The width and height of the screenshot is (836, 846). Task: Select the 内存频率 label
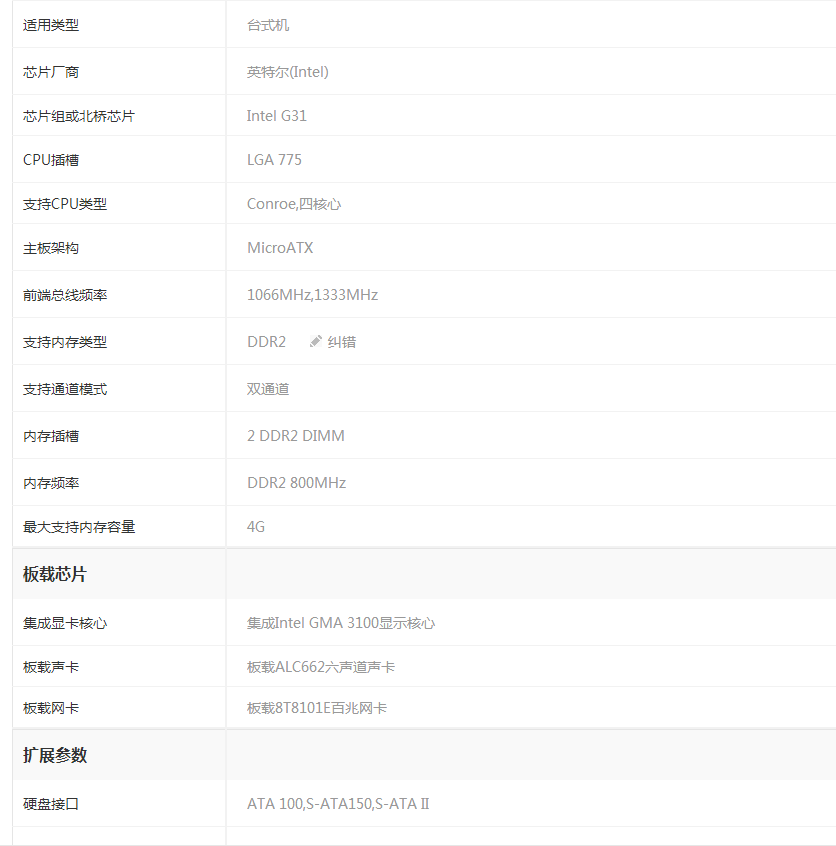pyautogui.click(x=51, y=483)
